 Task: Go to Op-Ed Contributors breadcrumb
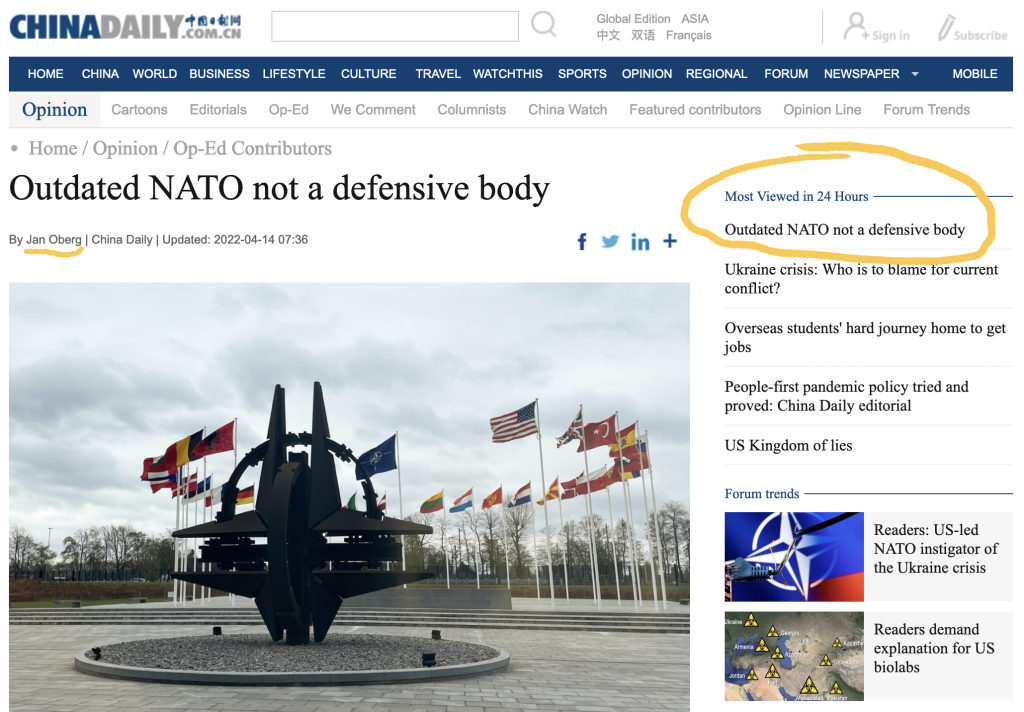(252, 149)
